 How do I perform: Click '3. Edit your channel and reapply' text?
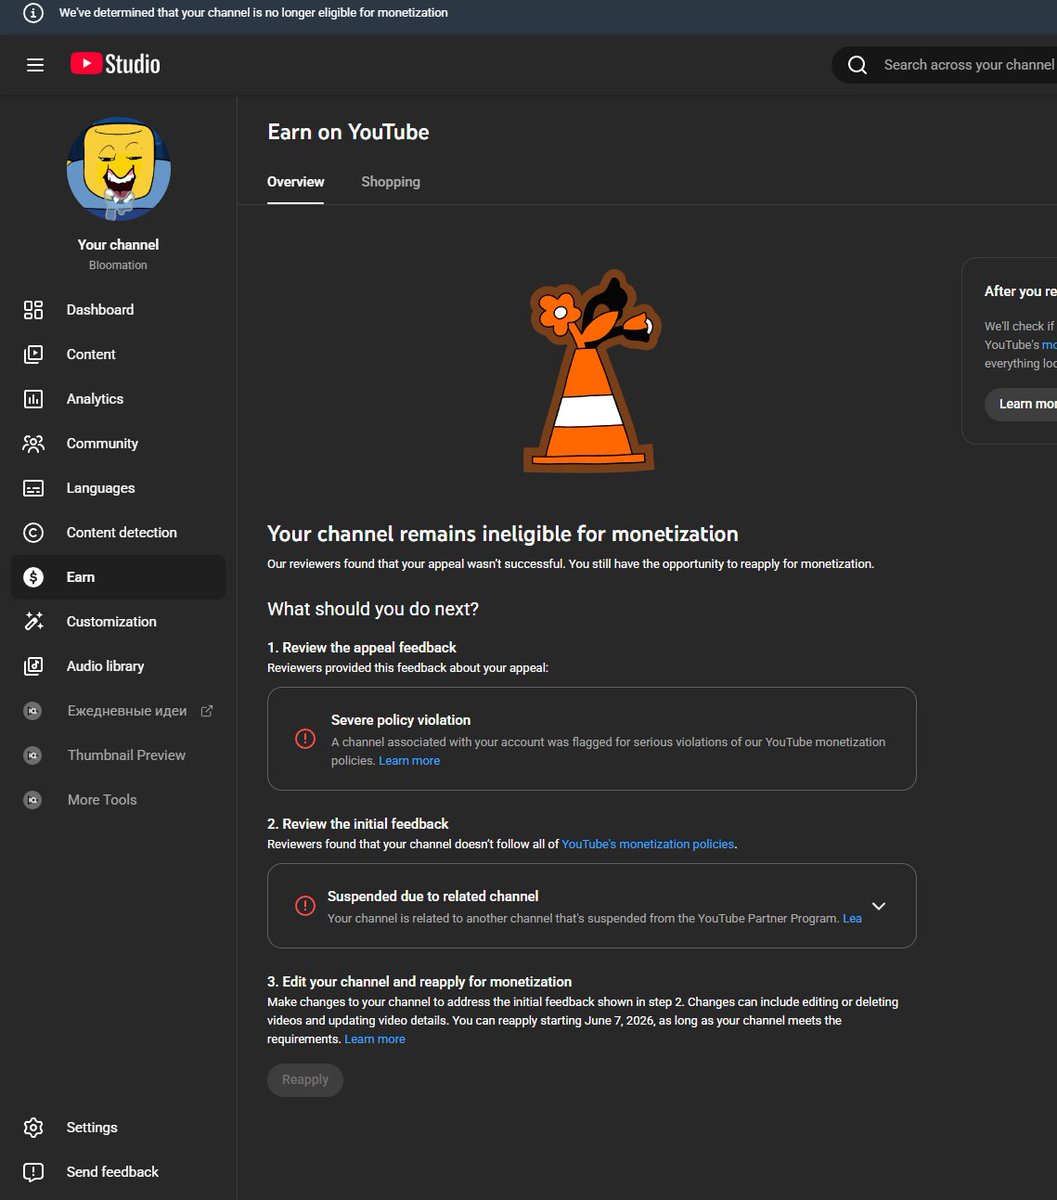pos(420,982)
